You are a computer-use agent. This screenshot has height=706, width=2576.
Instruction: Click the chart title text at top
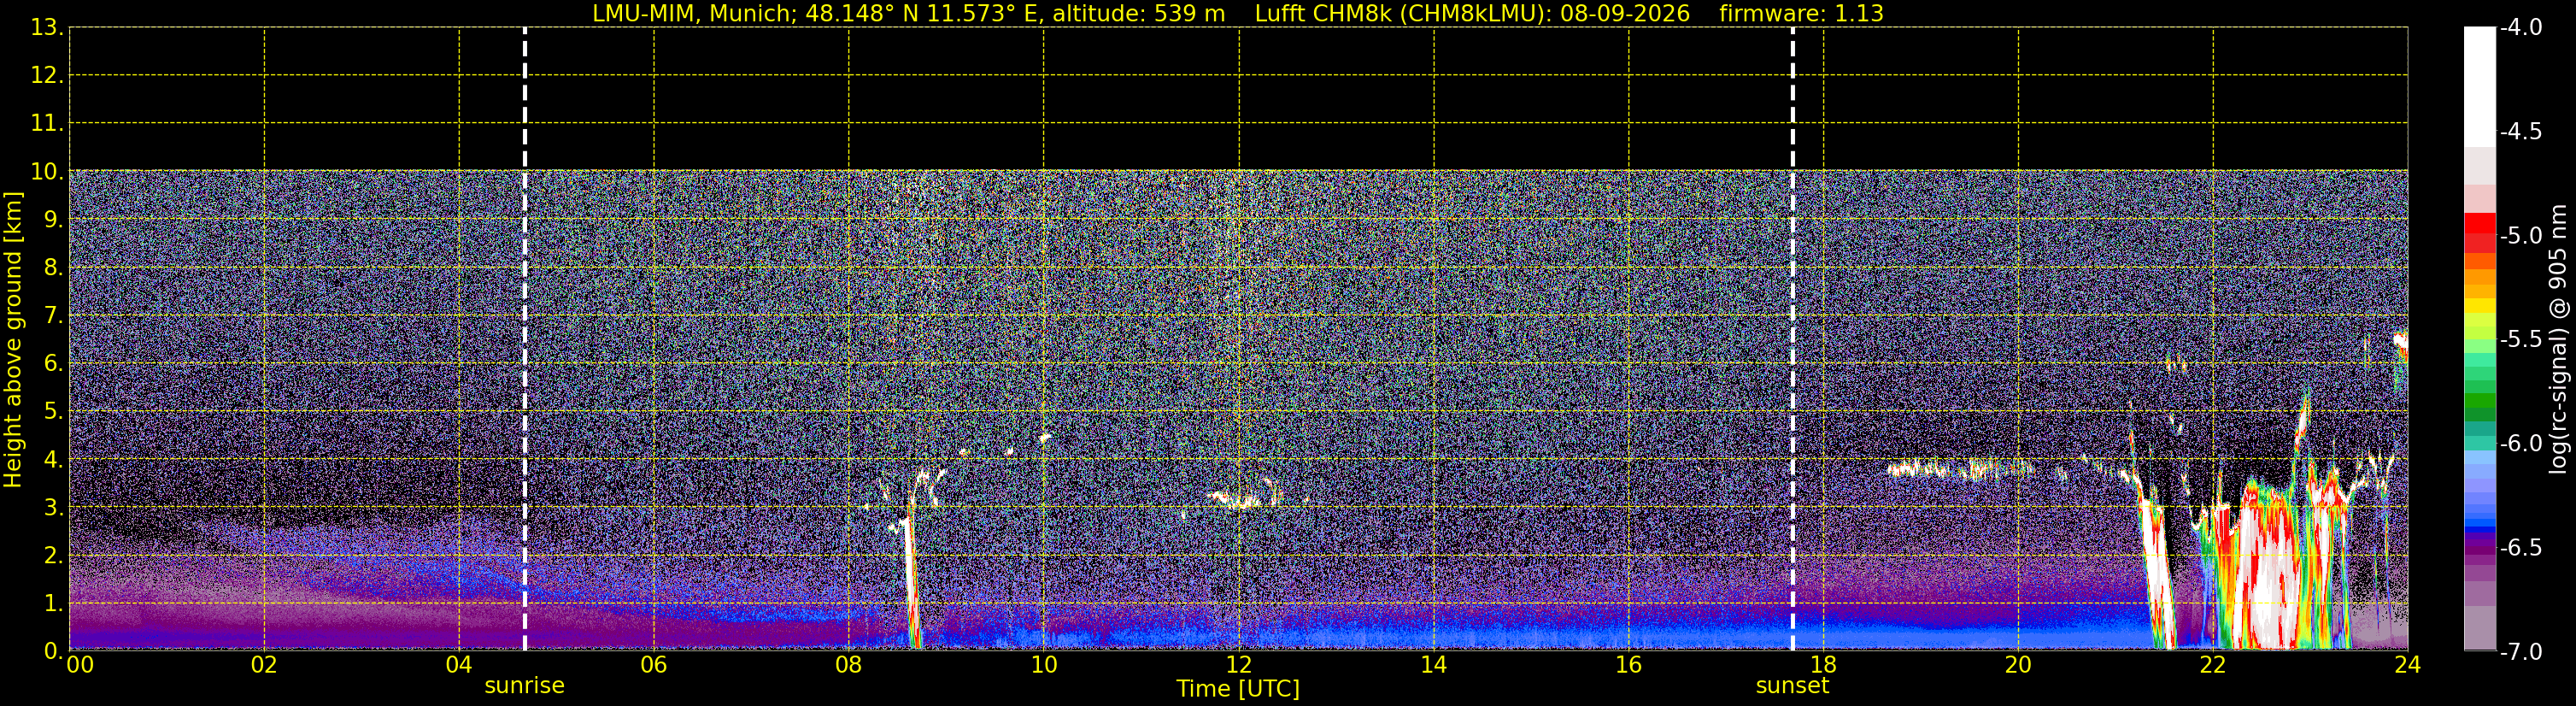[x=1238, y=13]
